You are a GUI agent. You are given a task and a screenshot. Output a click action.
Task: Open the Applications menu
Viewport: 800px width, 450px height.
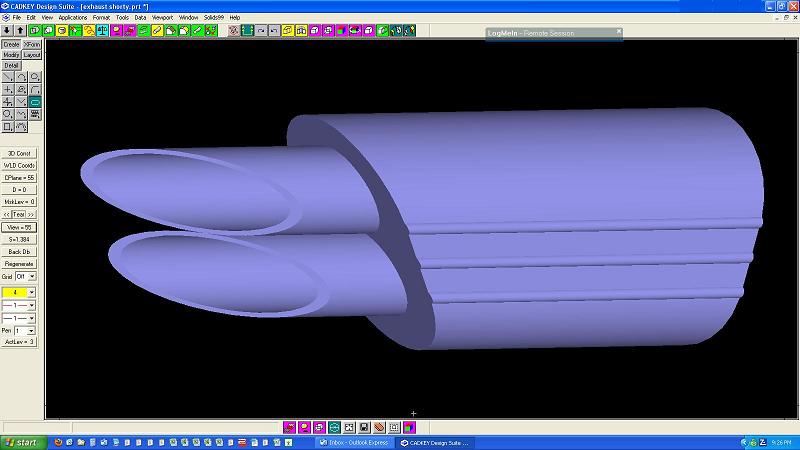tap(73, 17)
